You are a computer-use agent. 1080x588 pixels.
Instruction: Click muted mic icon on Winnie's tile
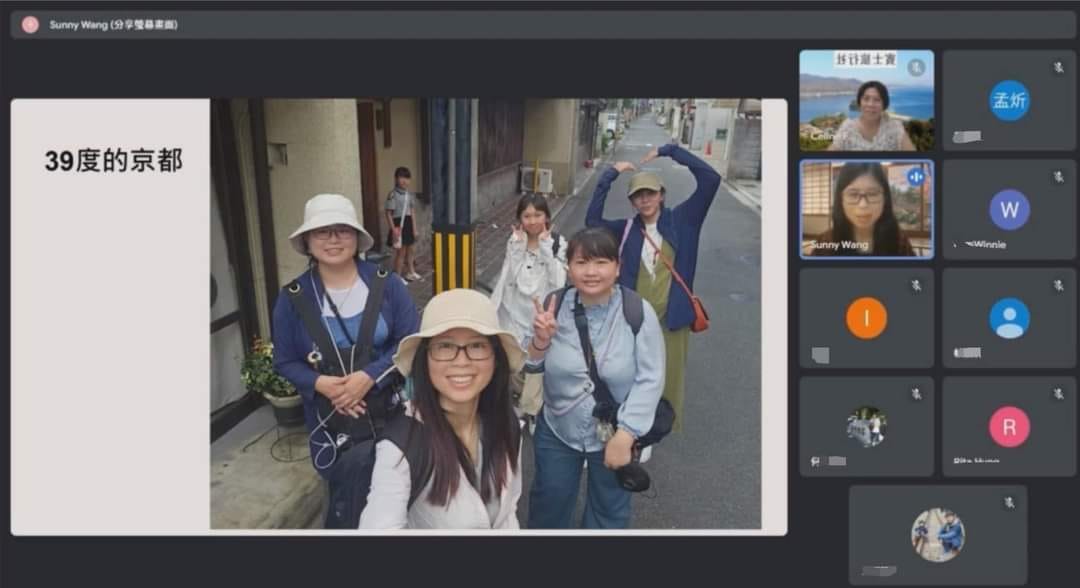coord(1058,176)
